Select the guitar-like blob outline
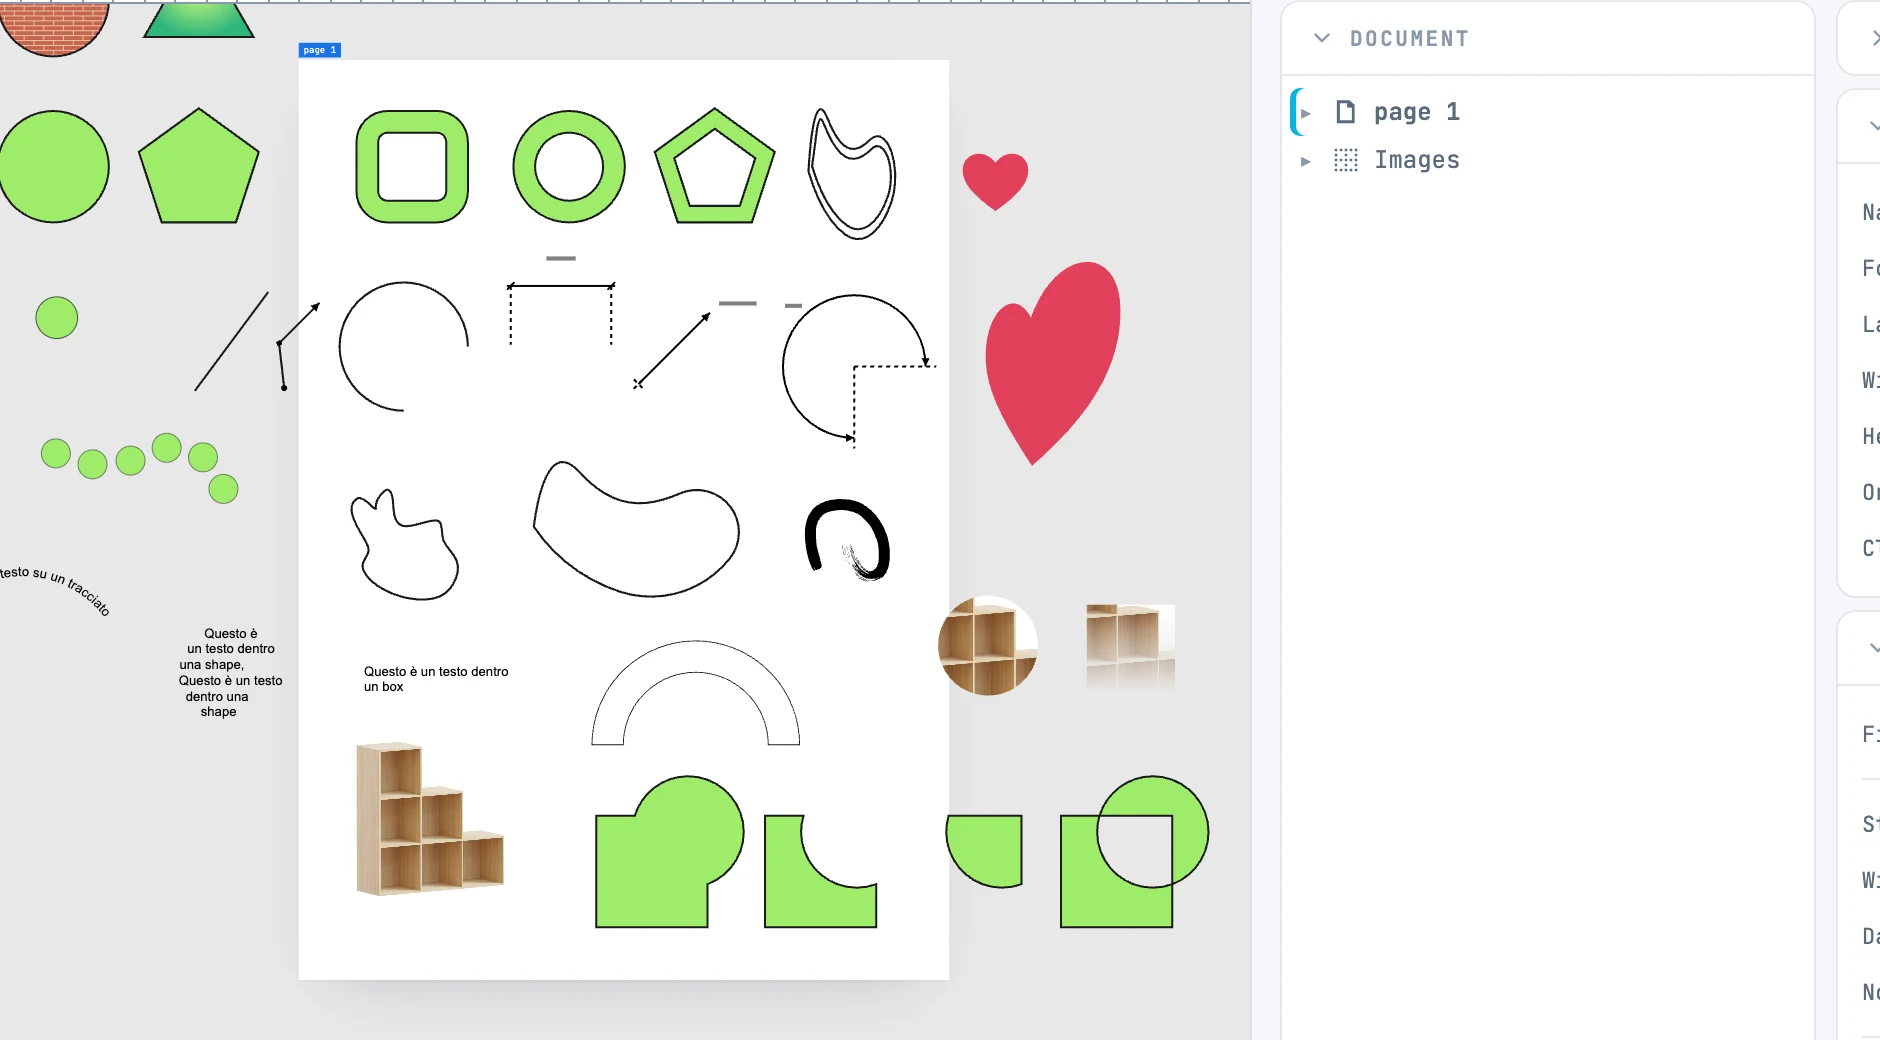The height and width of the screenshot is (1040, 1880). tap(405, 545)
